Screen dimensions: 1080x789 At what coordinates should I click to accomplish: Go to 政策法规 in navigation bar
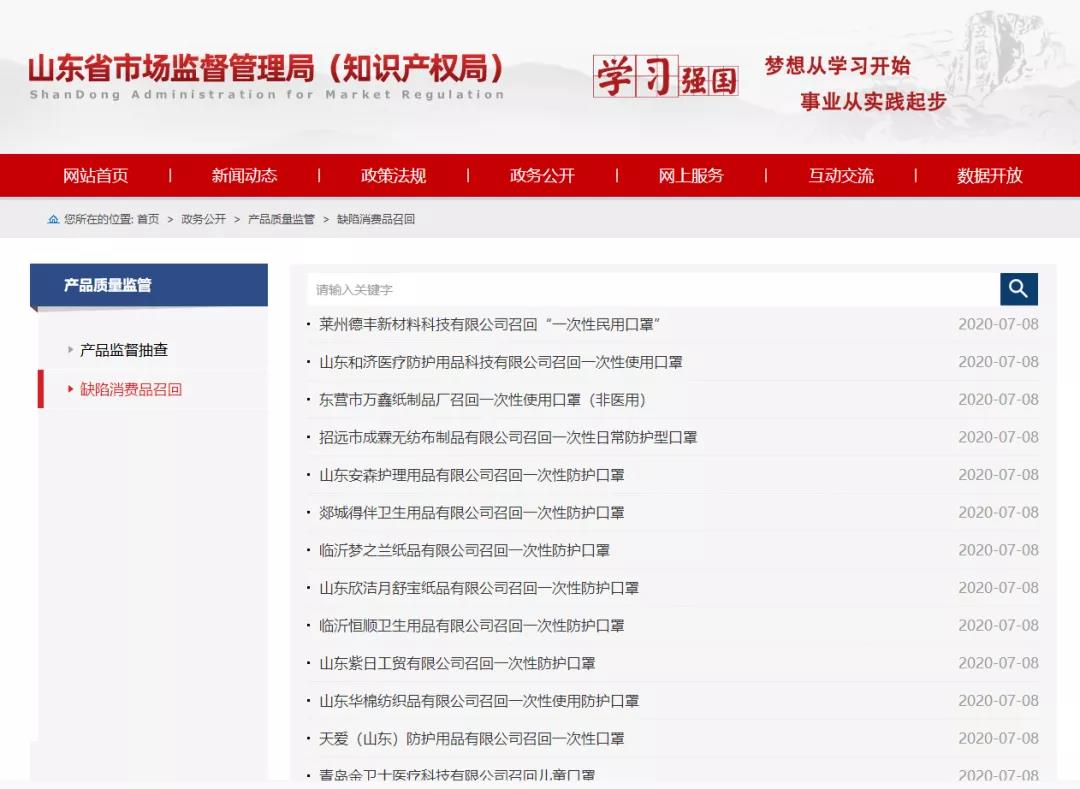(x=393, y=175)
